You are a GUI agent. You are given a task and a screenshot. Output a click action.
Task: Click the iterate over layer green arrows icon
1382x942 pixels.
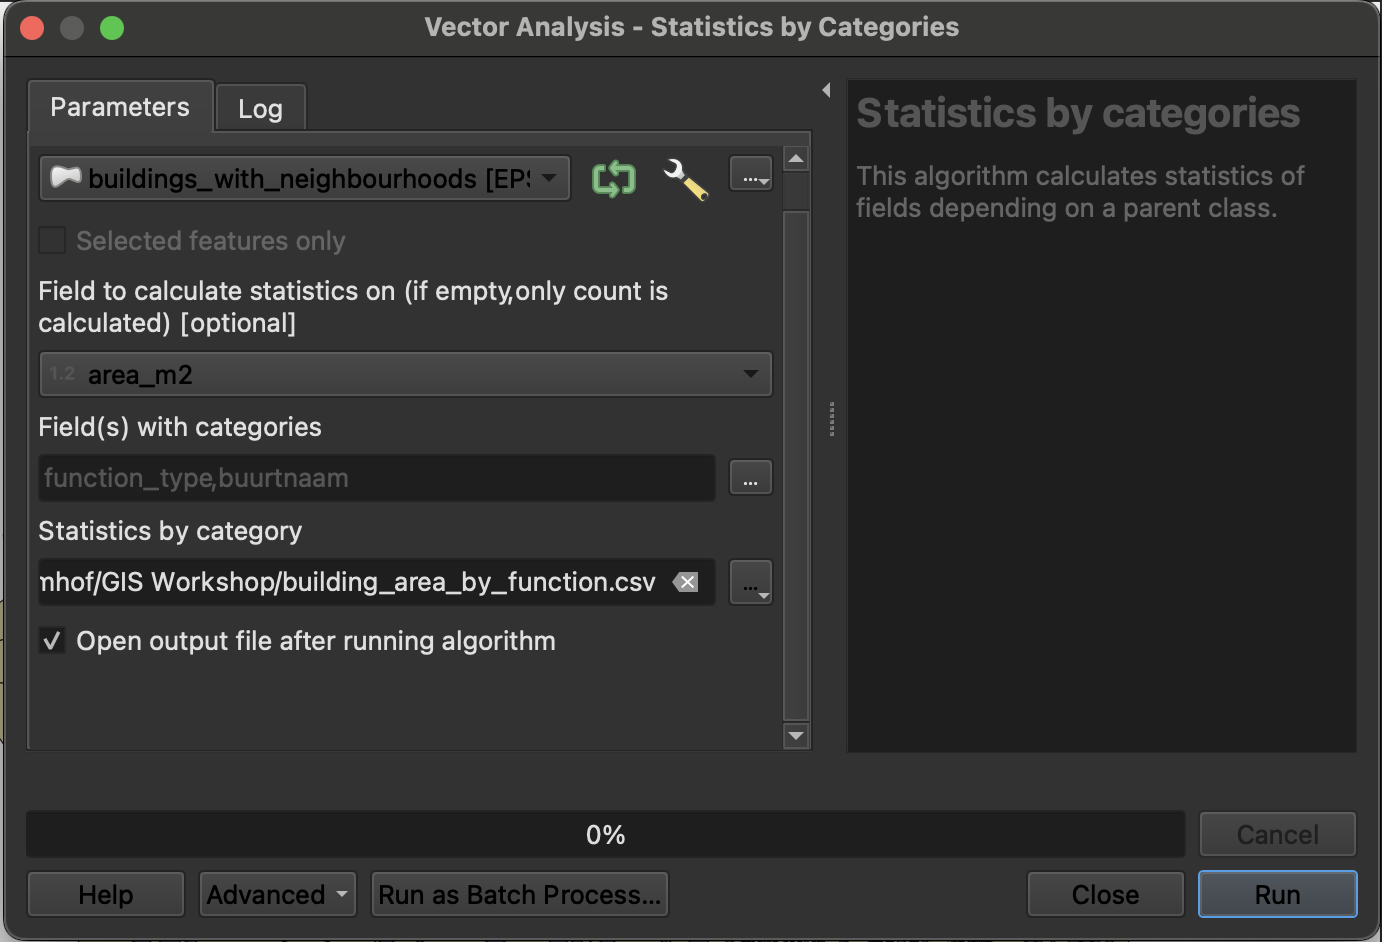[613, 179]
